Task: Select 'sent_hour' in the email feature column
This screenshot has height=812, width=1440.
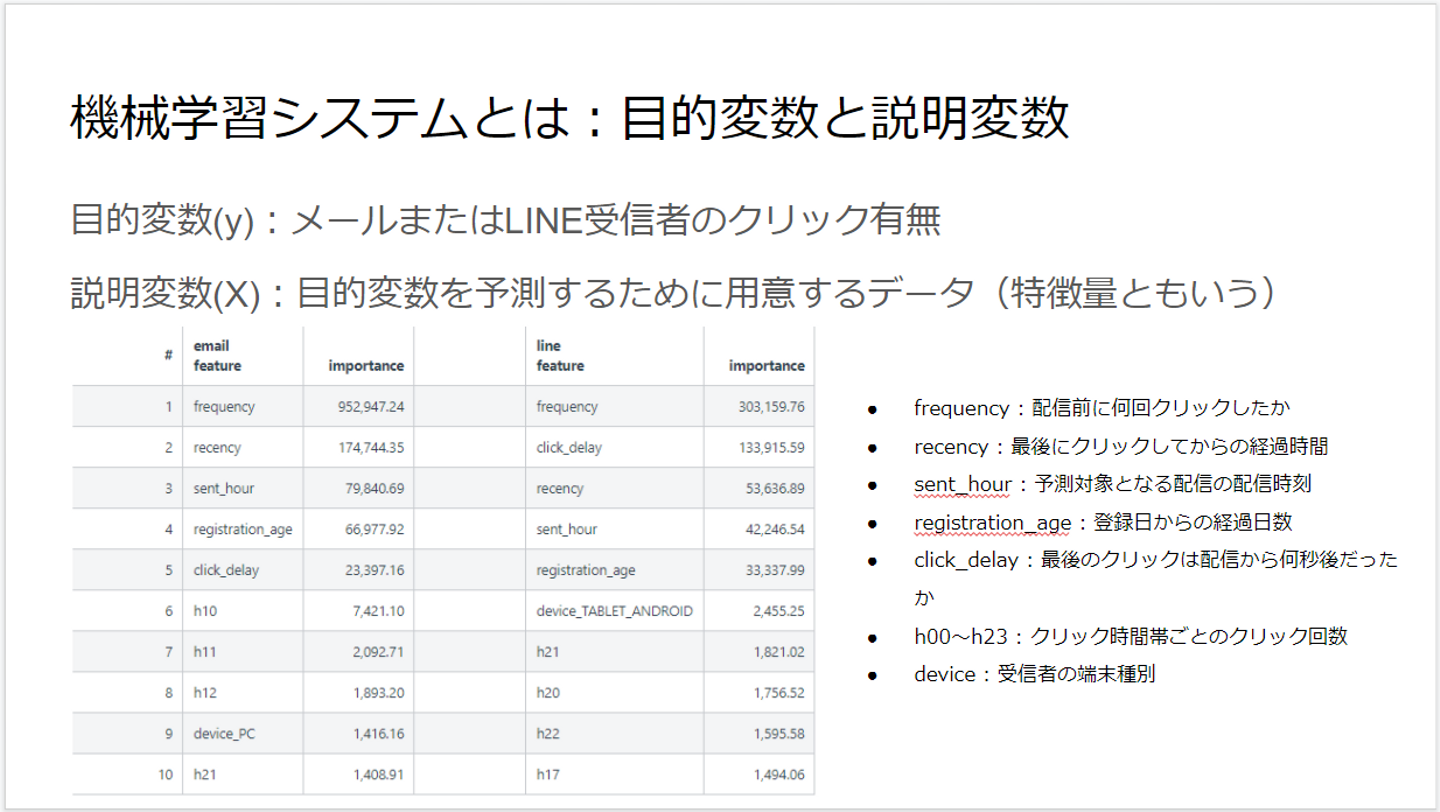Action: (224, 489)
